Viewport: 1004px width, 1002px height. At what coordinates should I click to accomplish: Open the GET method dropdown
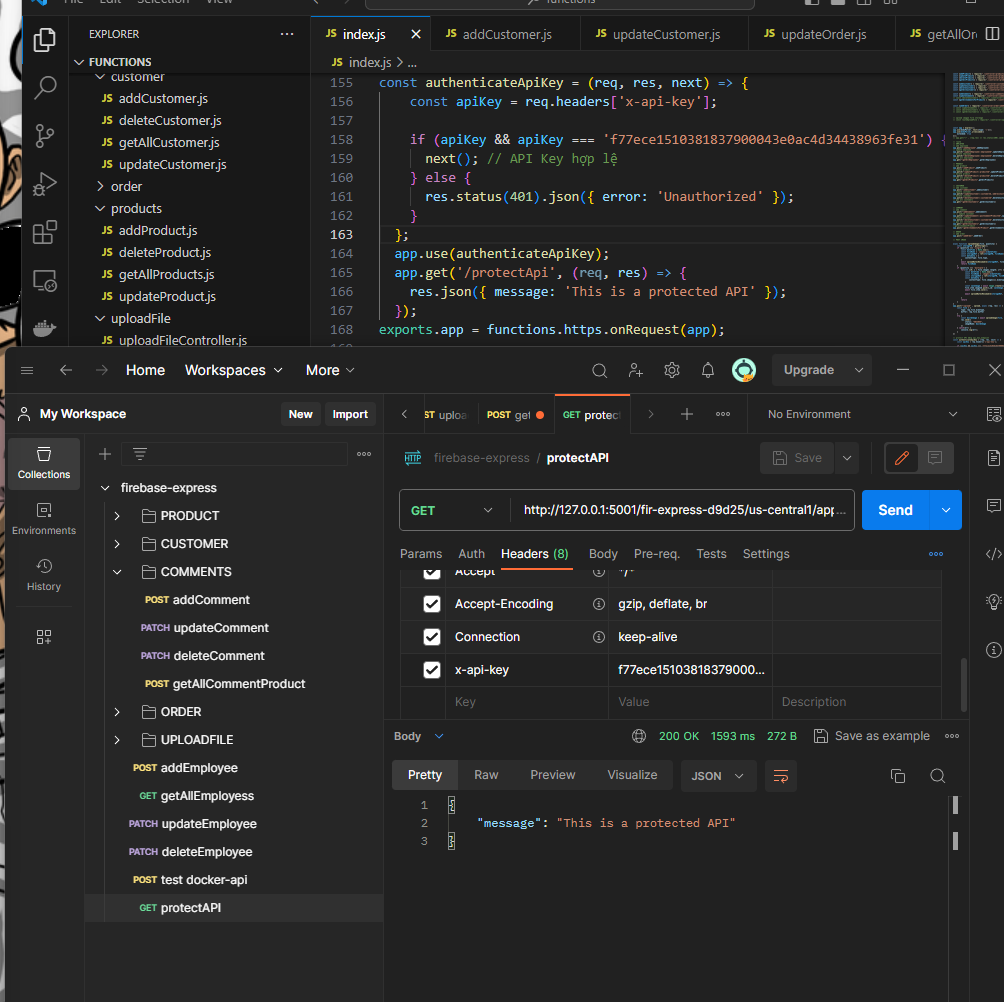click(x=453, y=510)
